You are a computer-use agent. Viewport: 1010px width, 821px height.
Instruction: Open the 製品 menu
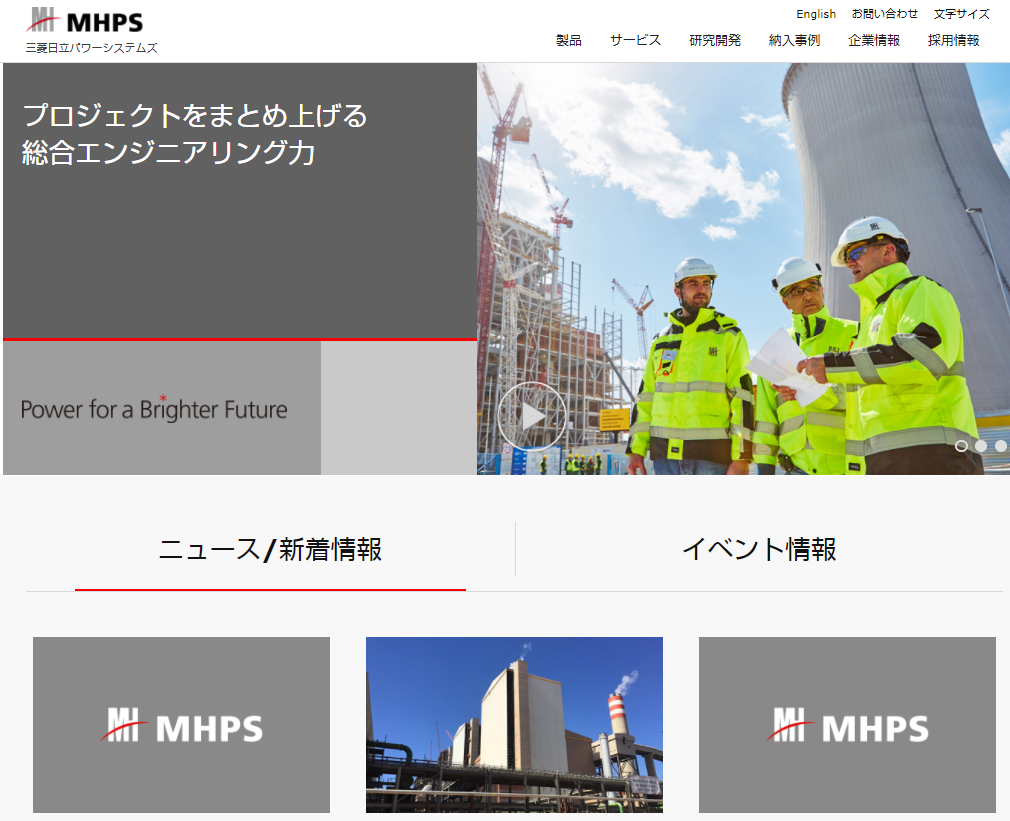(x=569, y=40)
